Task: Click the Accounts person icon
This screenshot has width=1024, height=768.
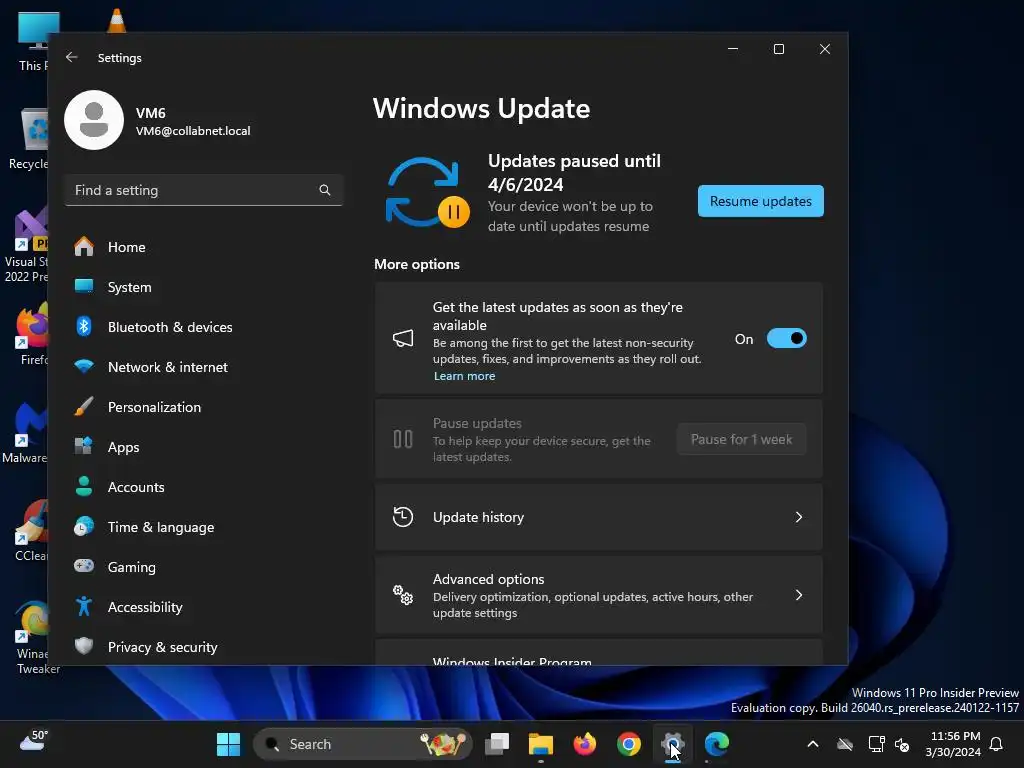Action: (x=84, y=487)
